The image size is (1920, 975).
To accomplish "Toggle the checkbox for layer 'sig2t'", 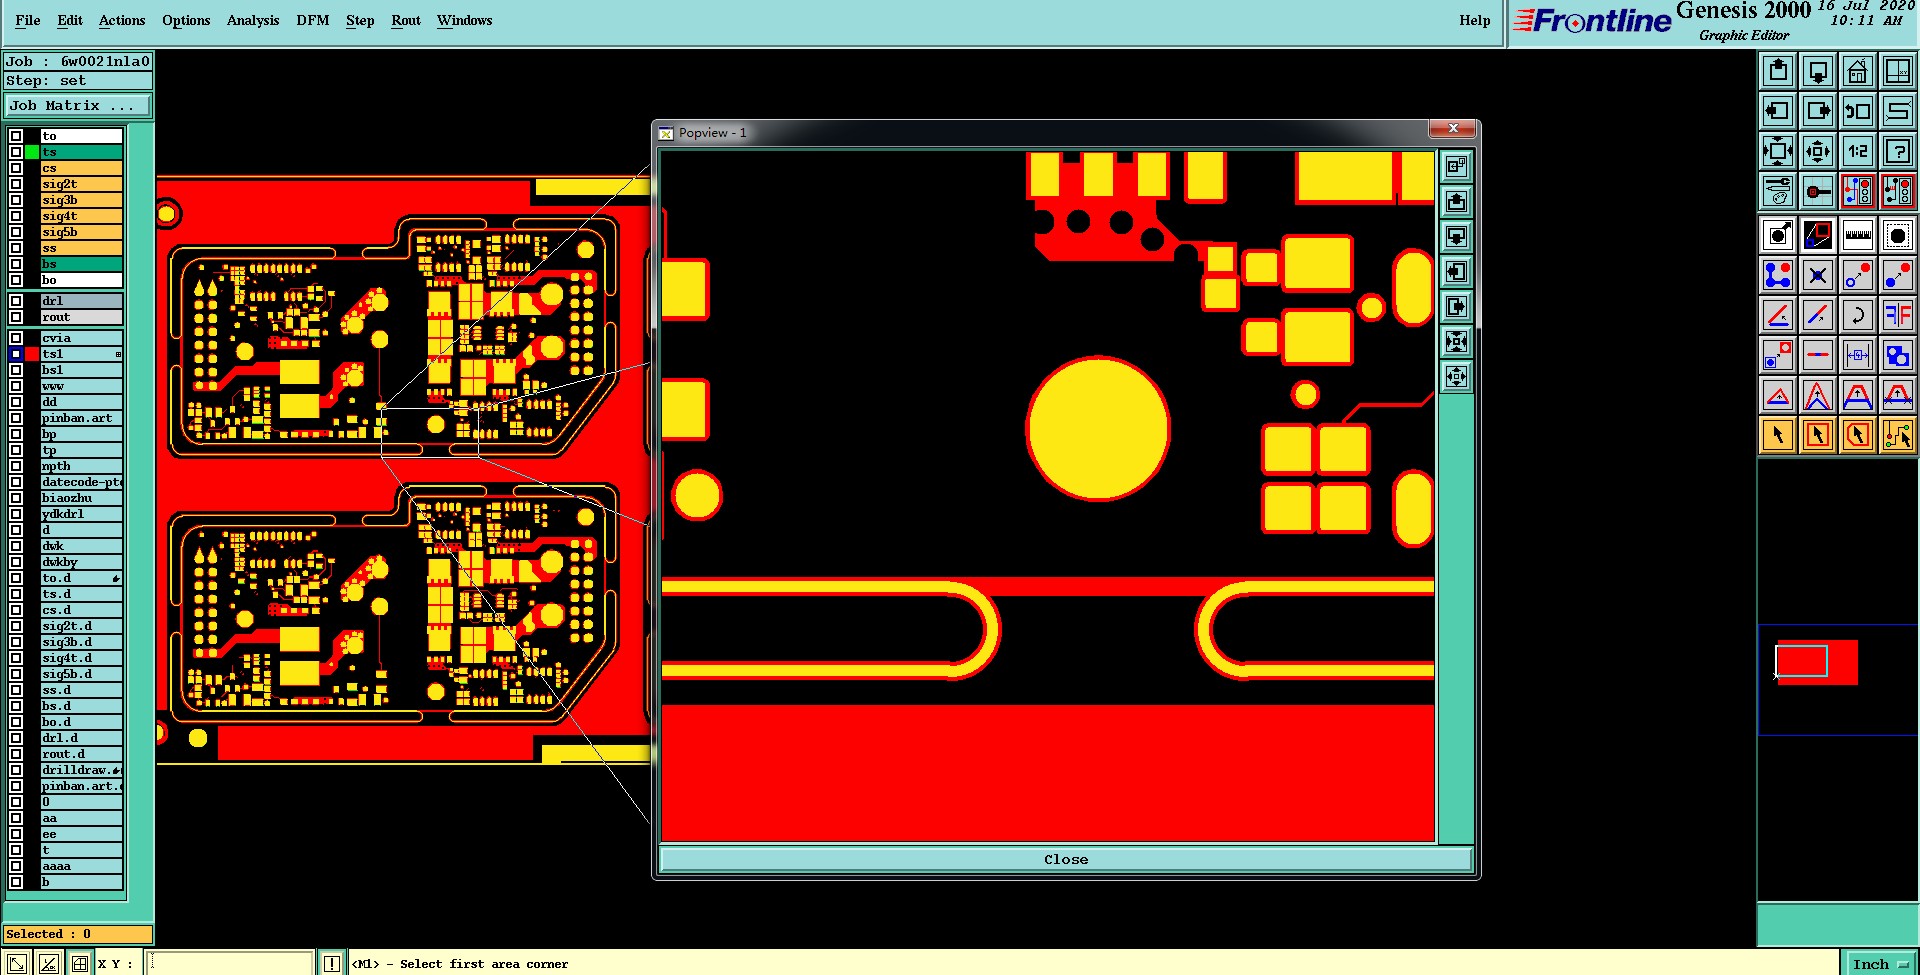I will pos(16,184).
